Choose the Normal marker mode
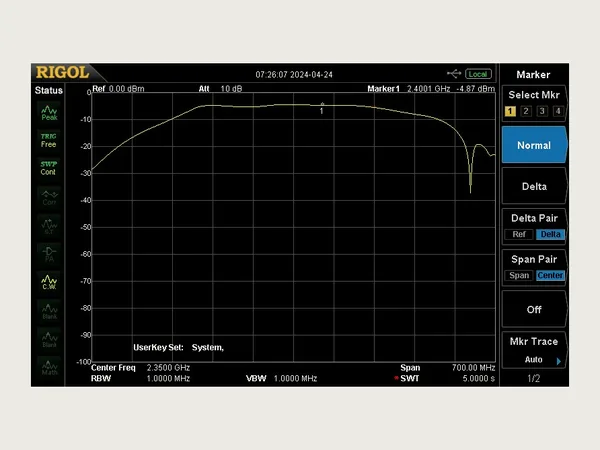The width and height of the screenshot is (600, 450). (x=534, y=145)
